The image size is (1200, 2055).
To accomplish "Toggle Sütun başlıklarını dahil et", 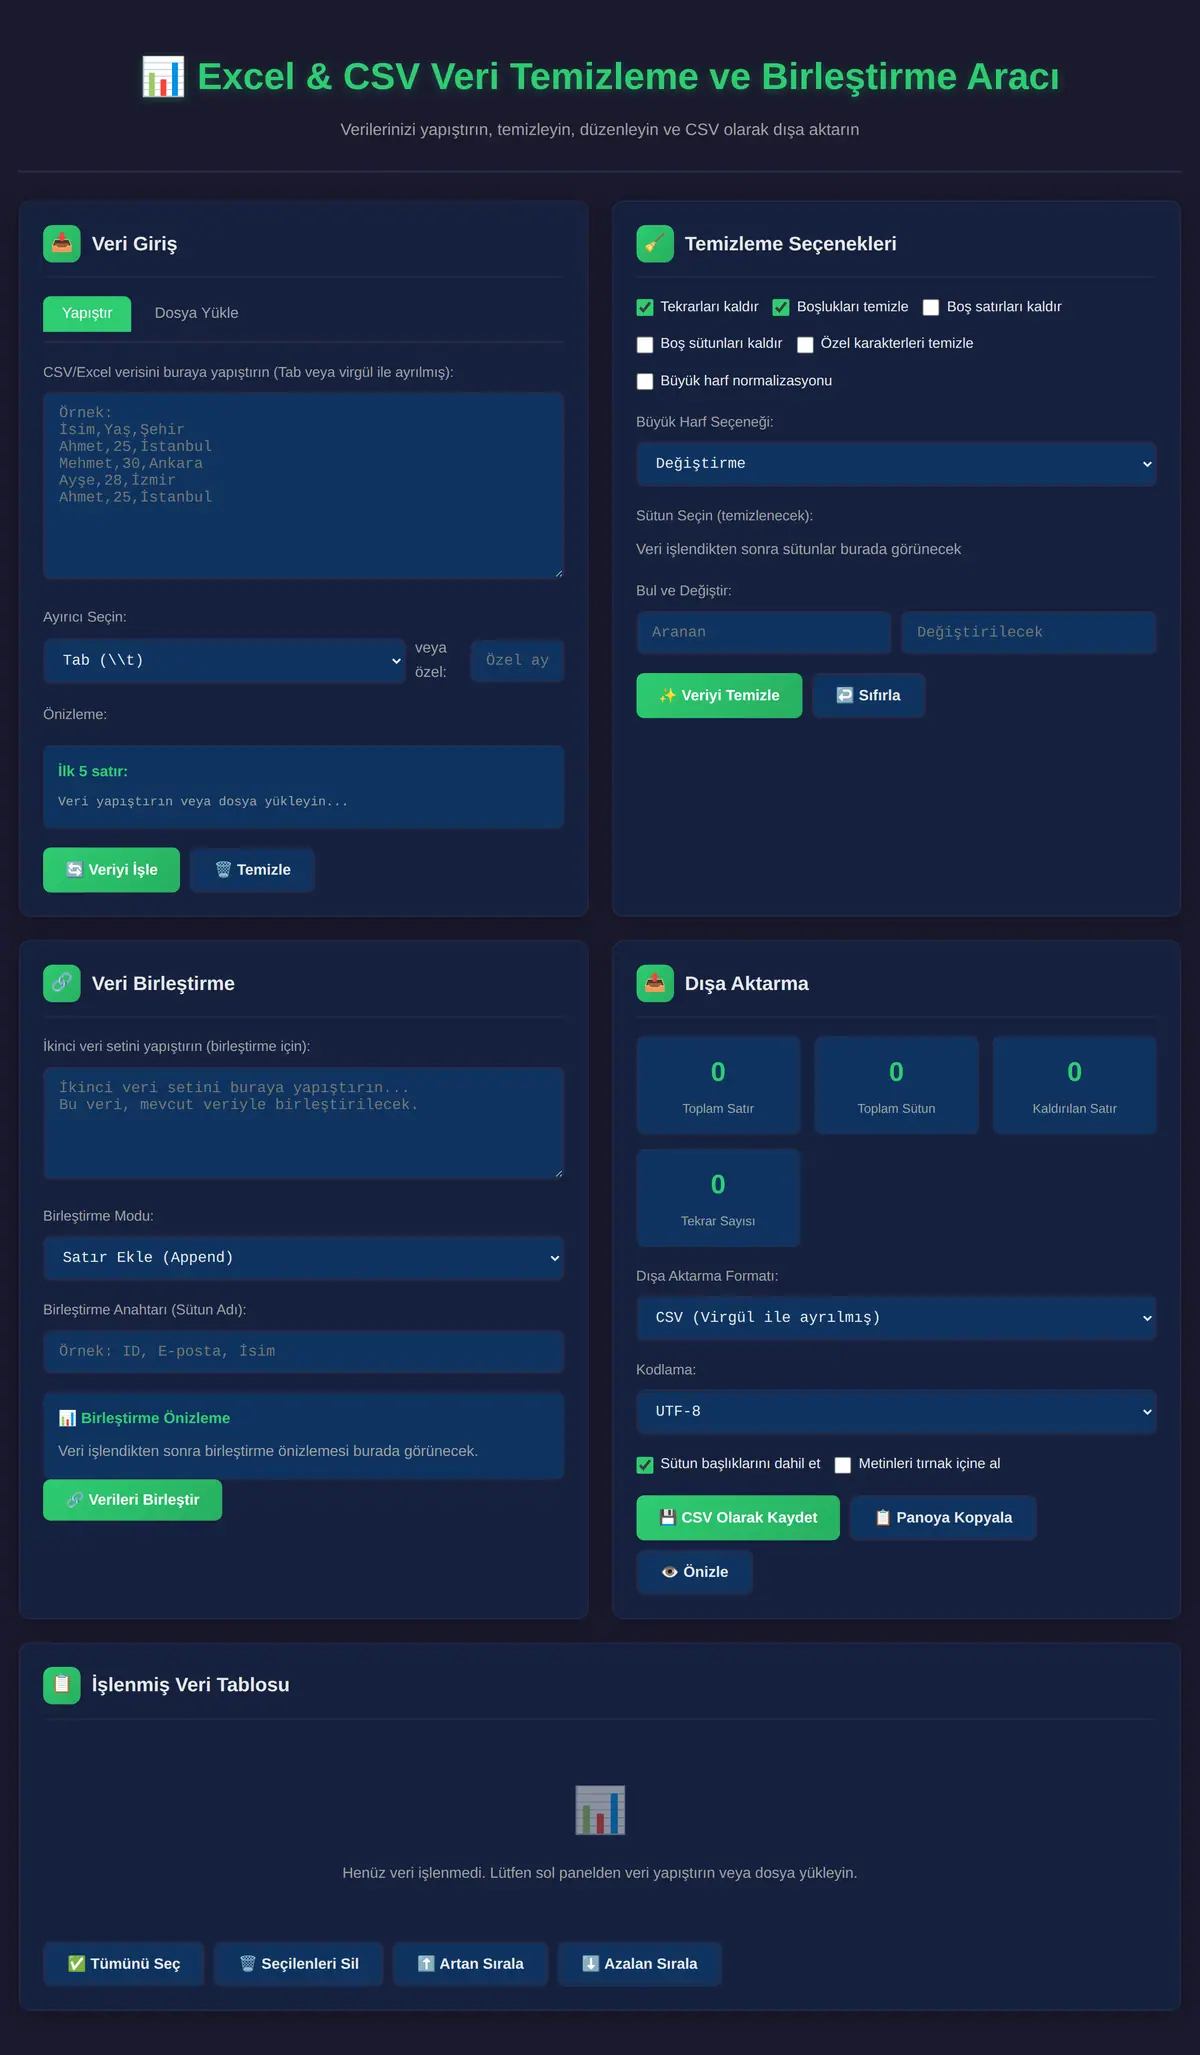I will pyautogui.click(x=645, y=1464).
